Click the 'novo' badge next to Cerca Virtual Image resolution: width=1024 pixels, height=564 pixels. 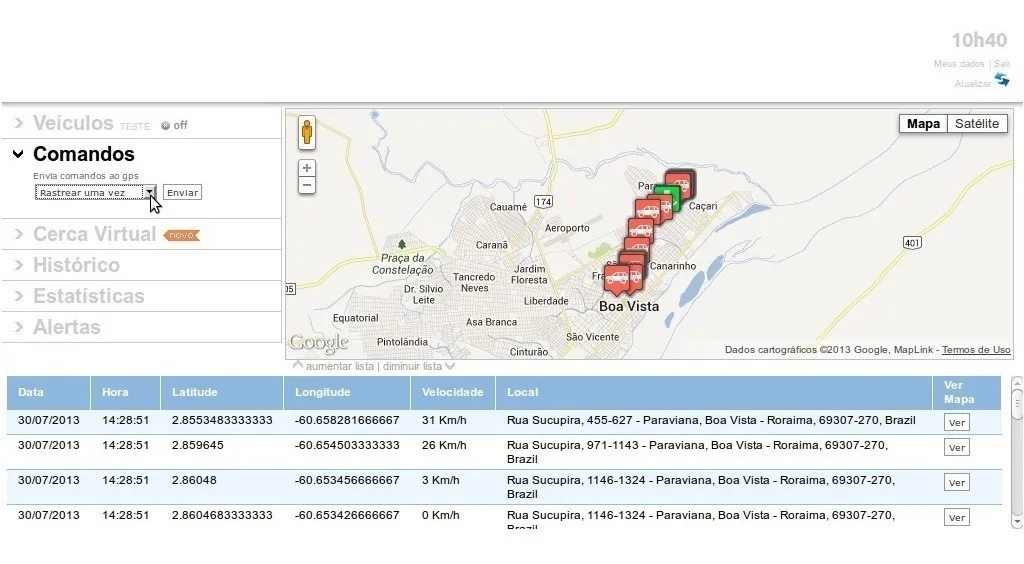pyautogui.click(x=182, y=235)
